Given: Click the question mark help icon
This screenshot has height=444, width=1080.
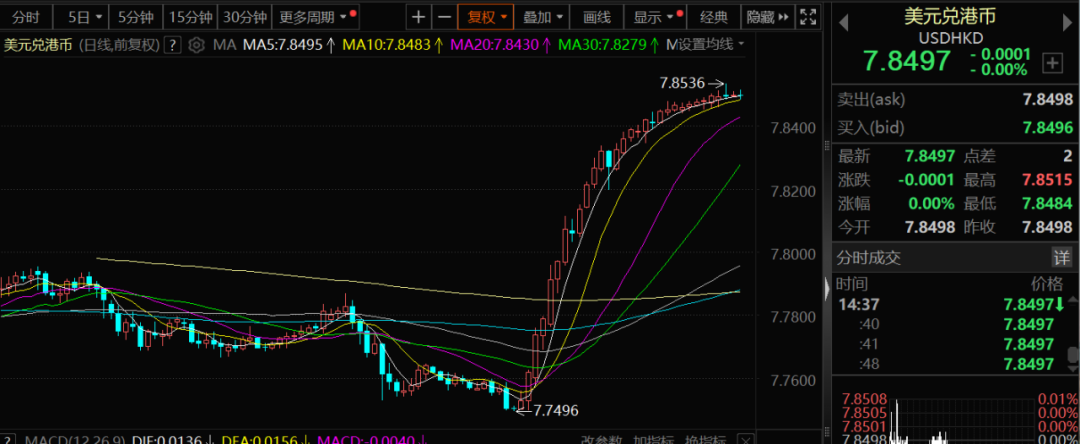Looking at the screenshot, I should click(174, 45).
